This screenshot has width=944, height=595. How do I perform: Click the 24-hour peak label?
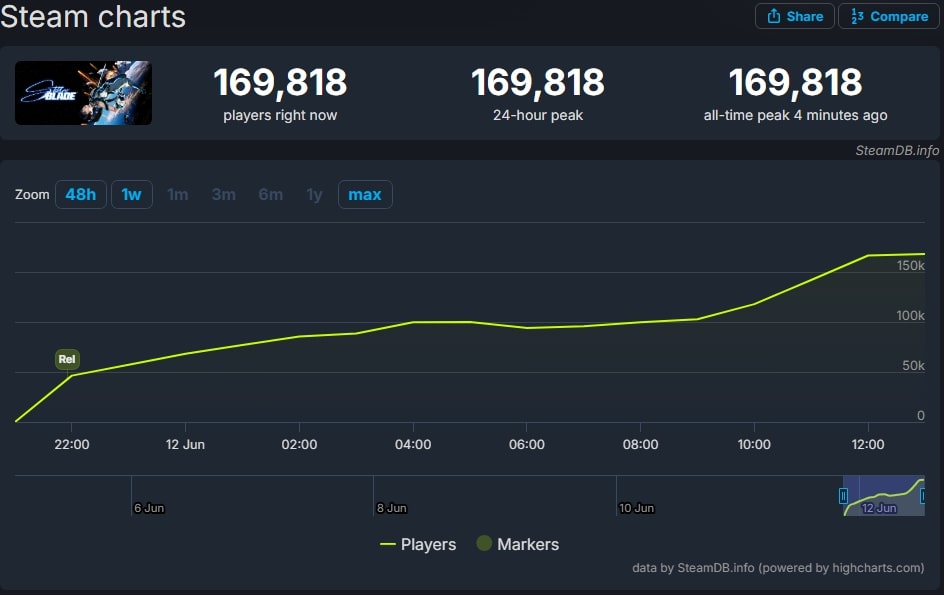coord(538,115)
